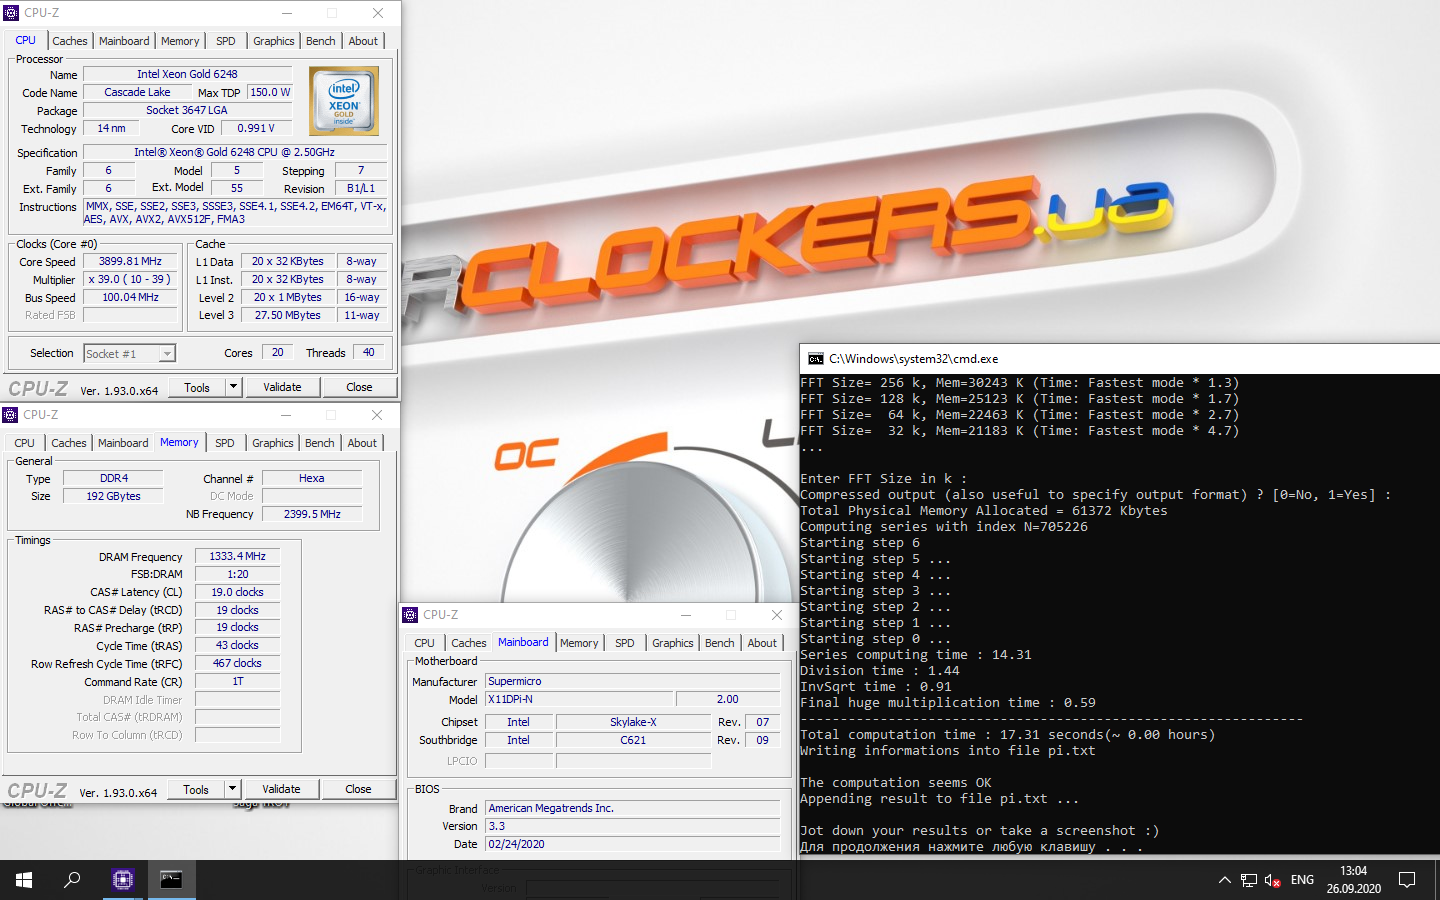Close the top CPU-Z window via X
The height and width of the screenshot is (900, 1440).
click(x=378, y=13)
